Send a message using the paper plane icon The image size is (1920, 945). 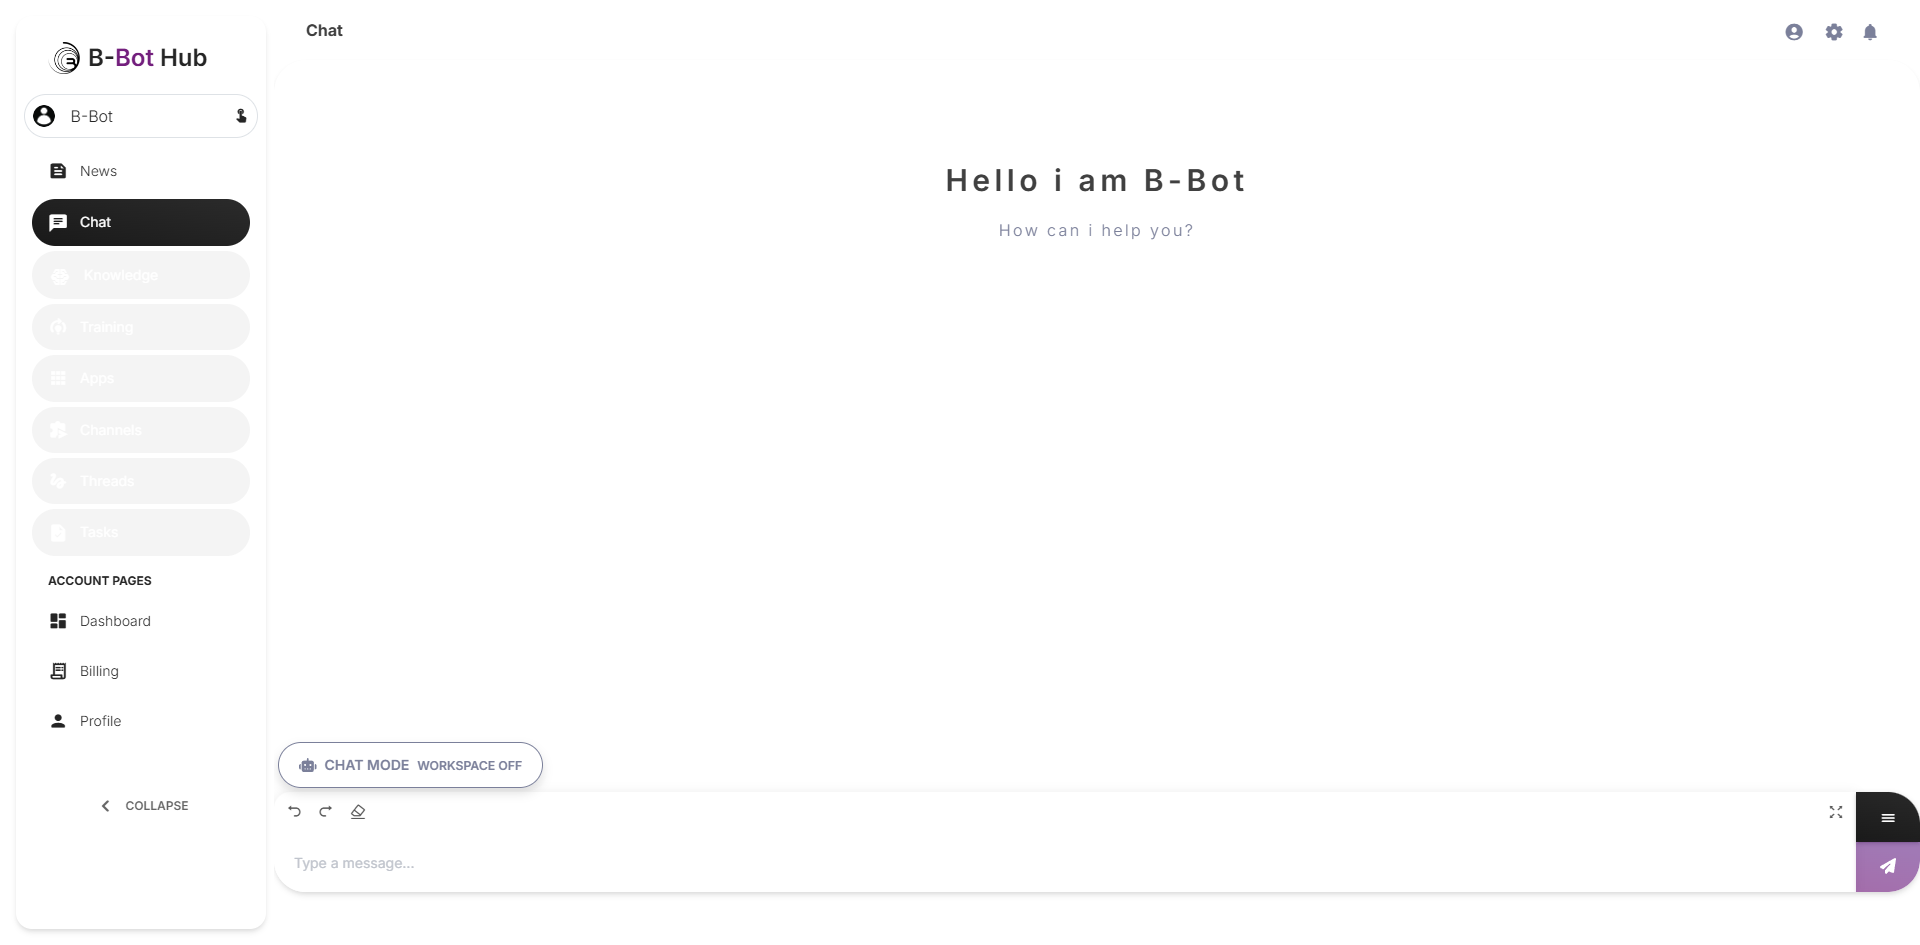click(1886, 866)
